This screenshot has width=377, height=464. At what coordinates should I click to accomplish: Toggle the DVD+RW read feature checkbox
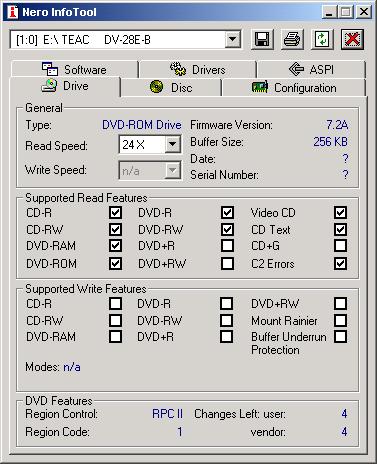pos(227,263)
